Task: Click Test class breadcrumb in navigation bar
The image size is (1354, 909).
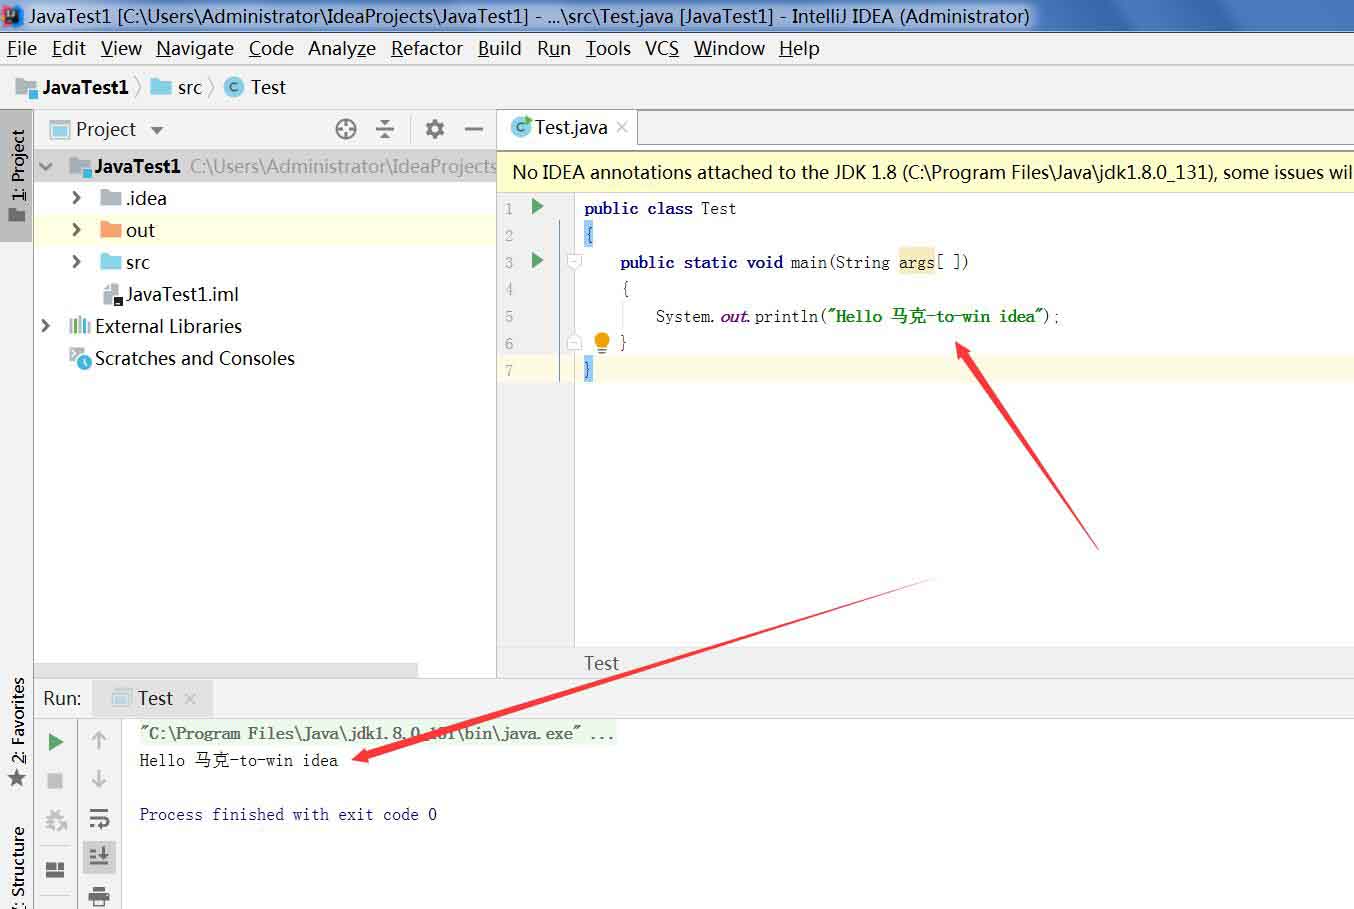Action: click(256, 87)
